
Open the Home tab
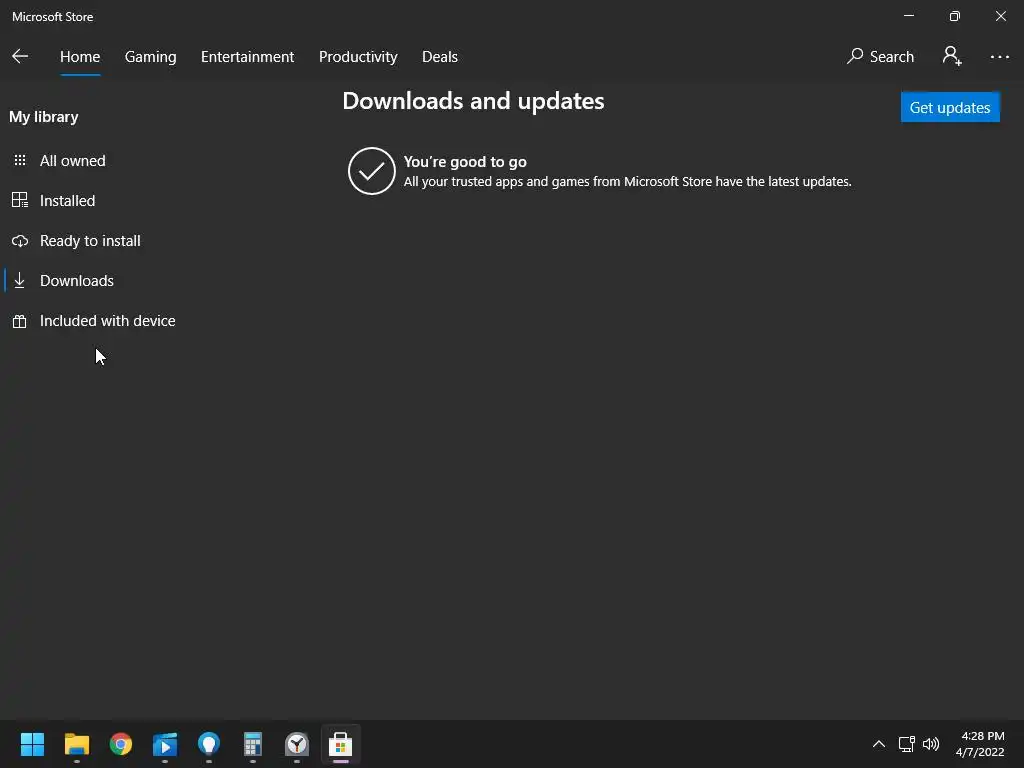click(80, 57)
